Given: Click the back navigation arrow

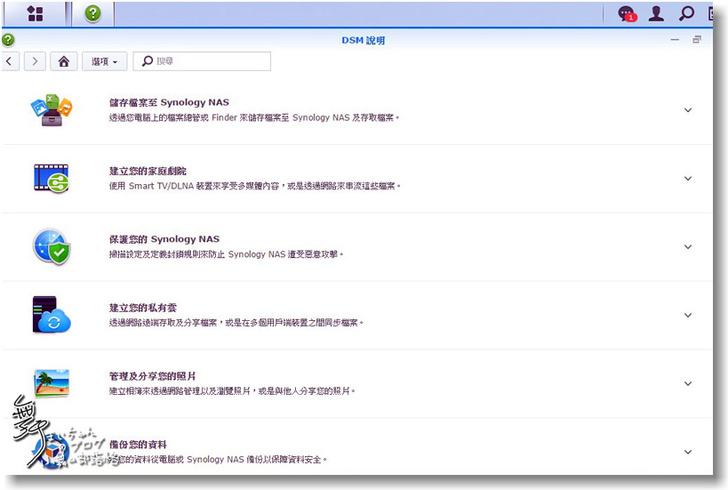Looking at the screenshot, I should [x=10, y=61].
